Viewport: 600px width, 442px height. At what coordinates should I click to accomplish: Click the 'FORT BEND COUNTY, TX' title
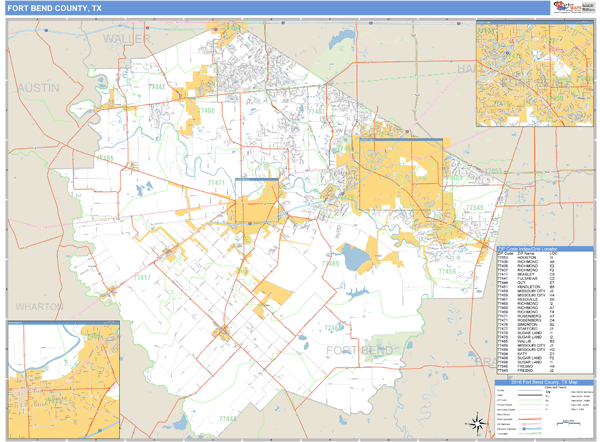54,8
